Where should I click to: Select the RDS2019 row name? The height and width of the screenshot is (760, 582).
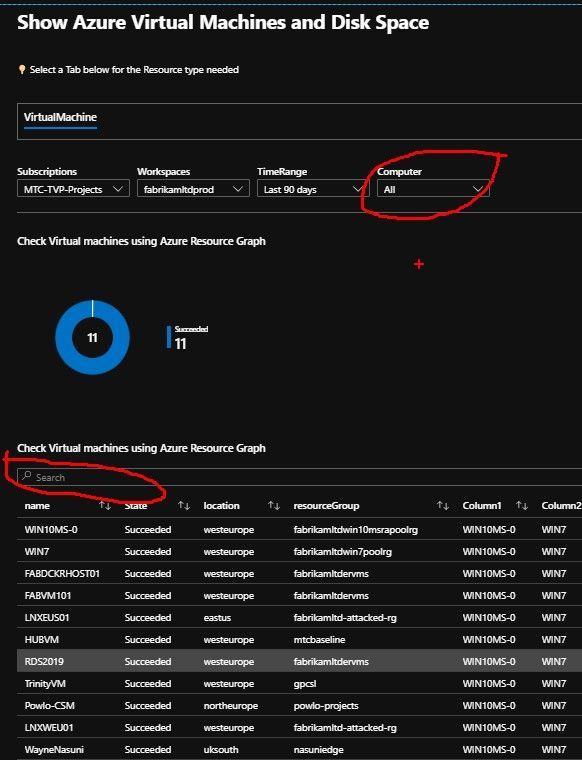(44, 662)
